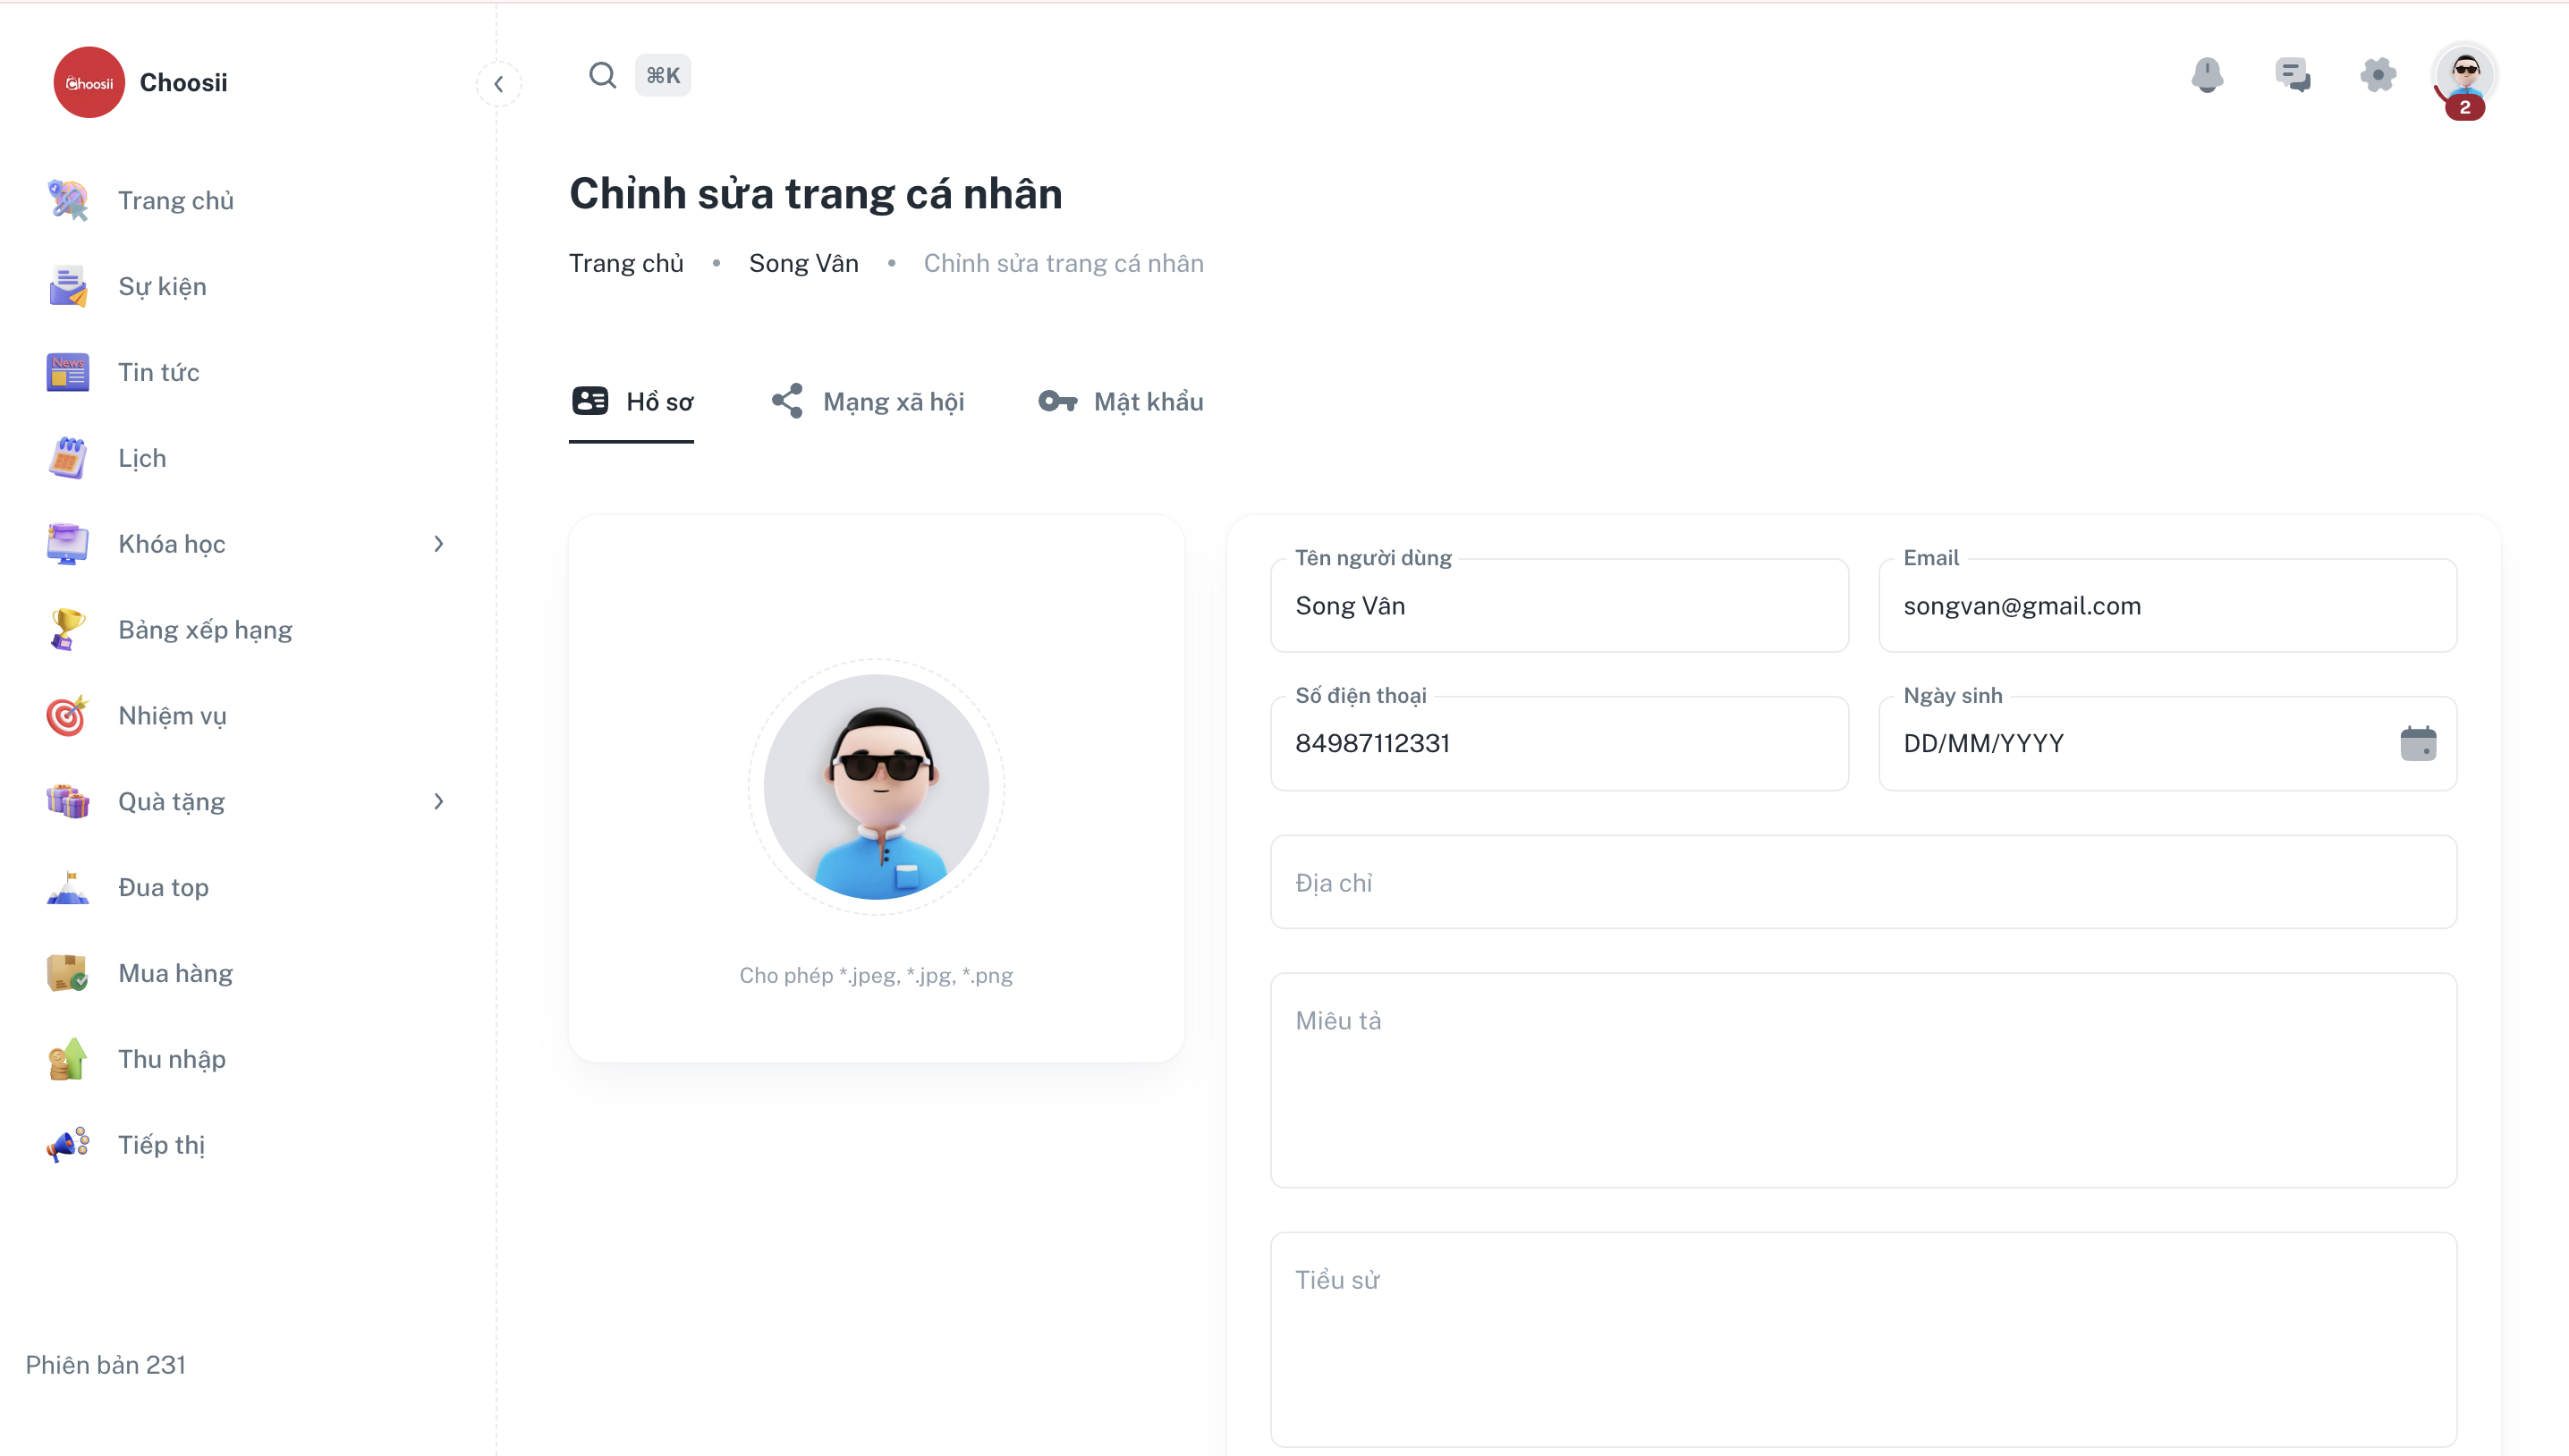Click the notification bell icon

tap(2207, 75)
